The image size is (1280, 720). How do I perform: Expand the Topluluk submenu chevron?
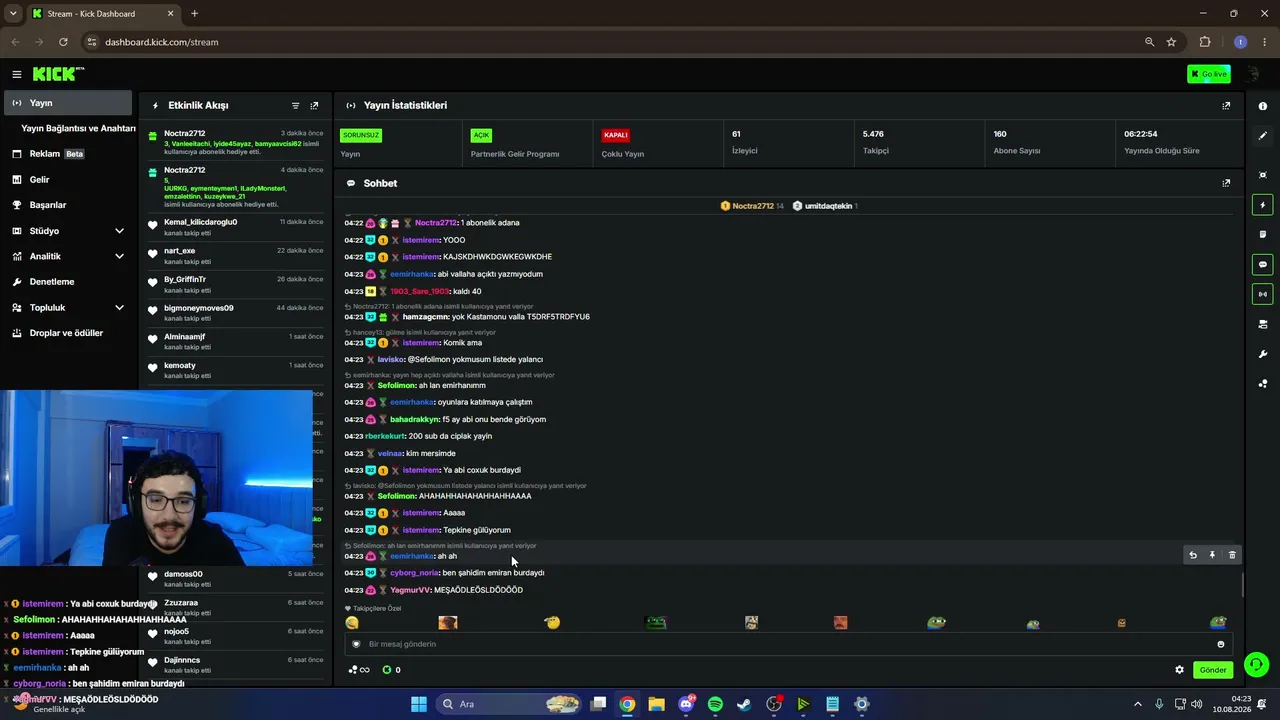pos(119,308)
